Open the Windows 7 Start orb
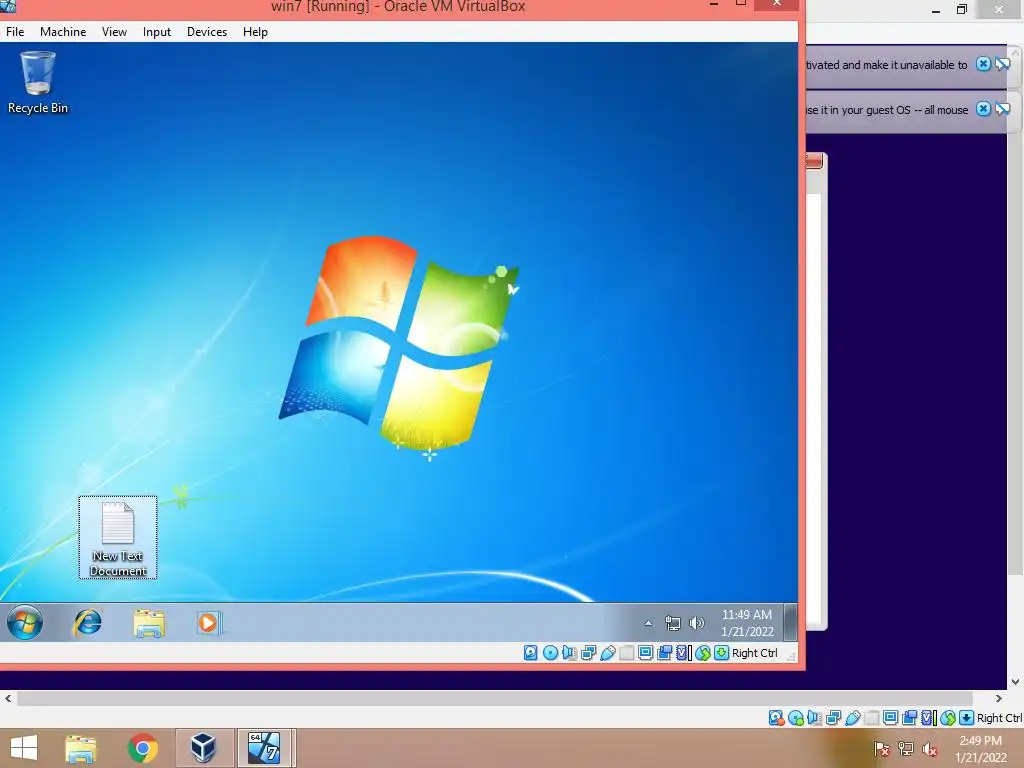Screen dimensions: 1024x768 click(x=25, y=622)
